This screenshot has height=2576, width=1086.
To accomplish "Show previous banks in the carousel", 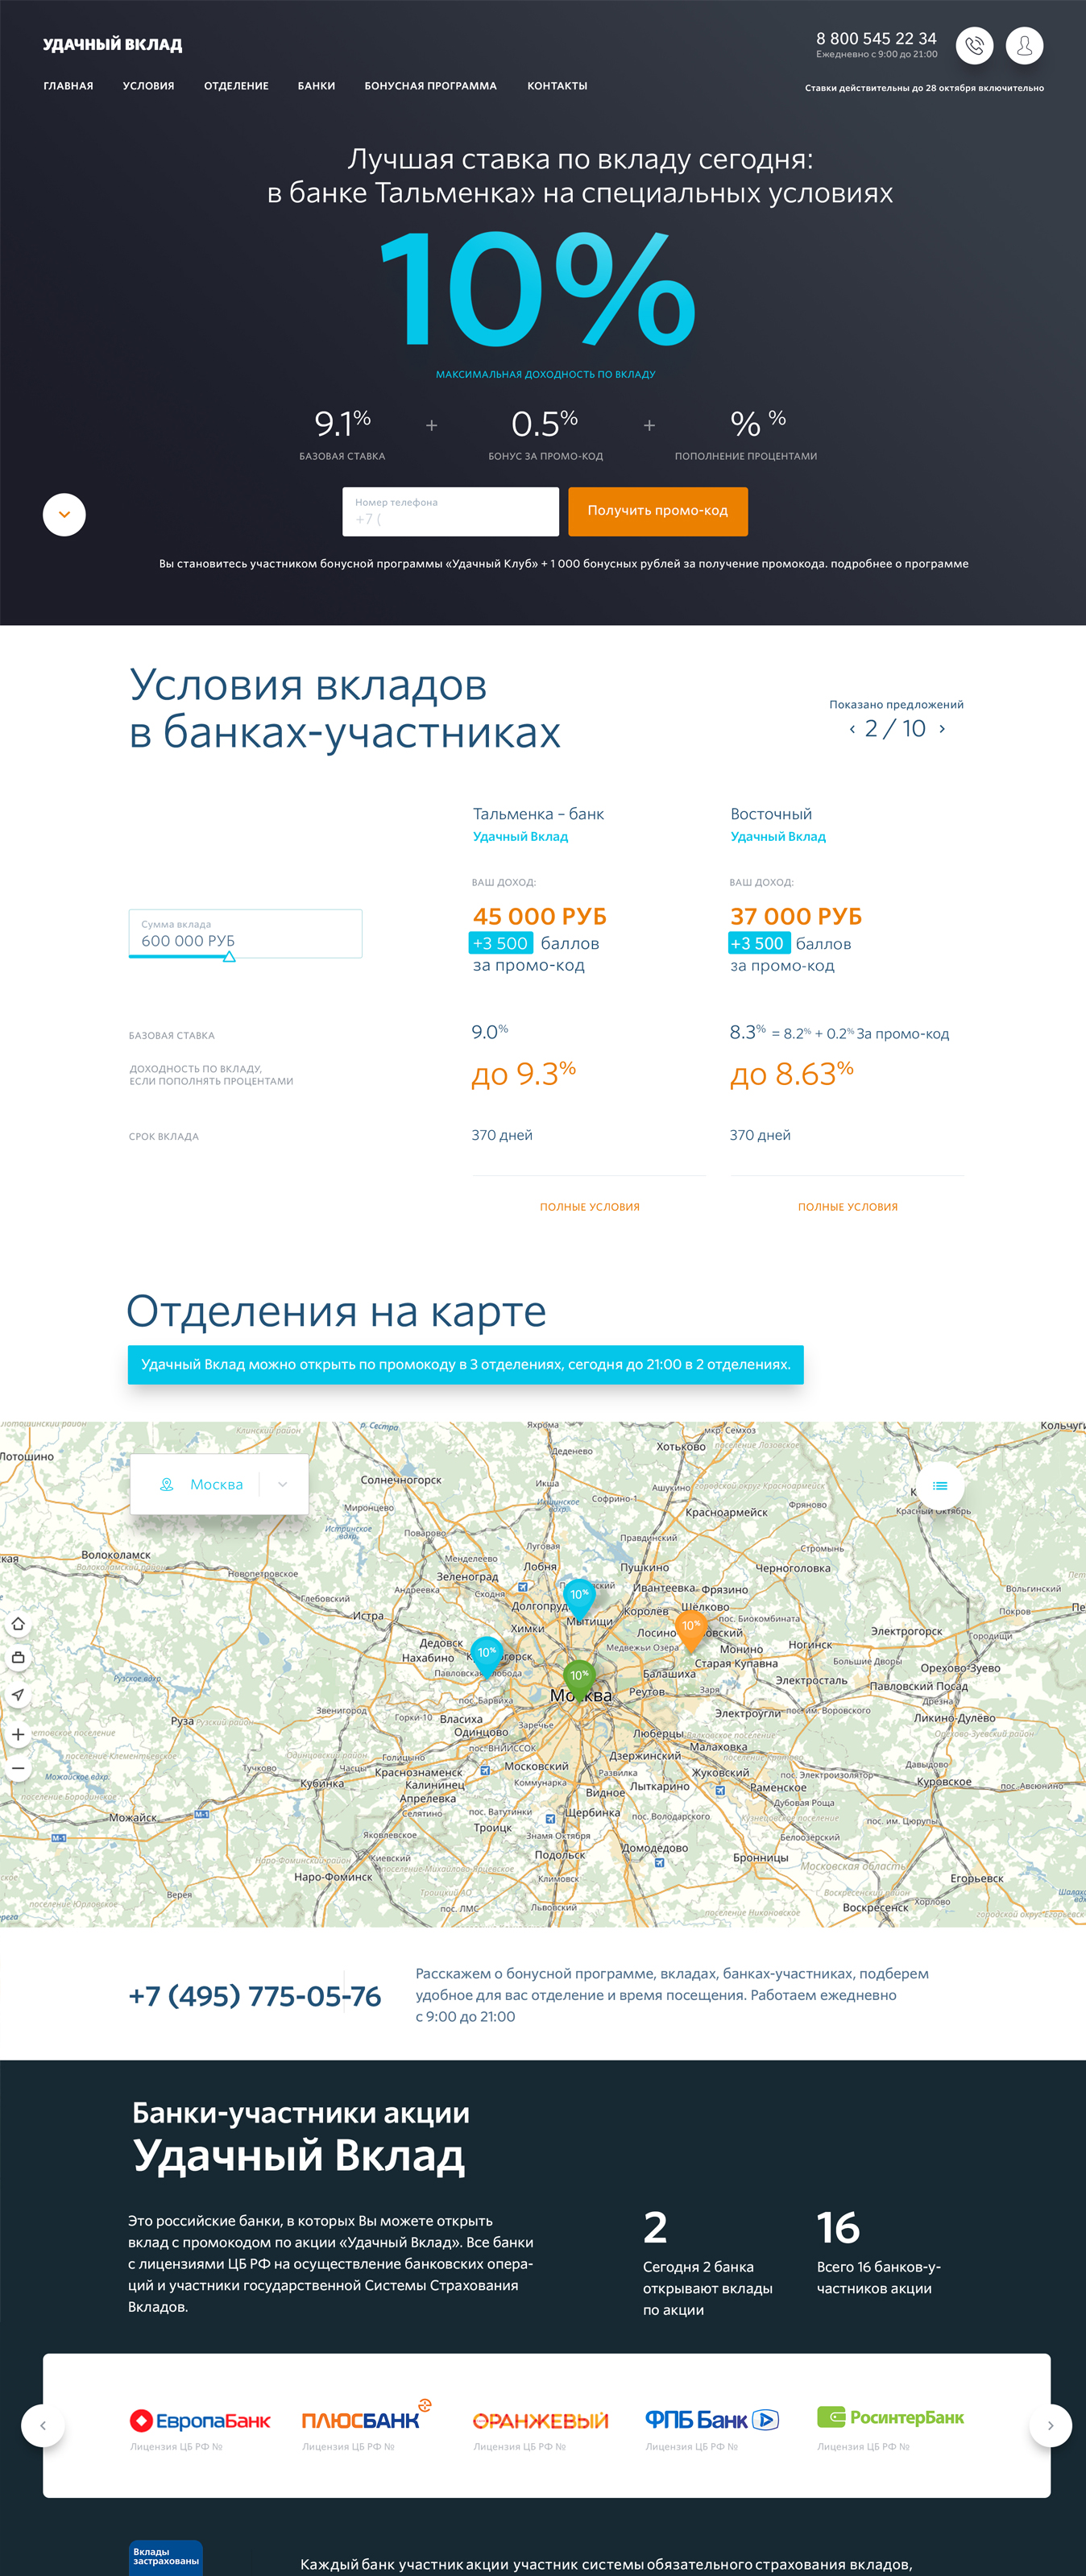I will (43, 2425).
